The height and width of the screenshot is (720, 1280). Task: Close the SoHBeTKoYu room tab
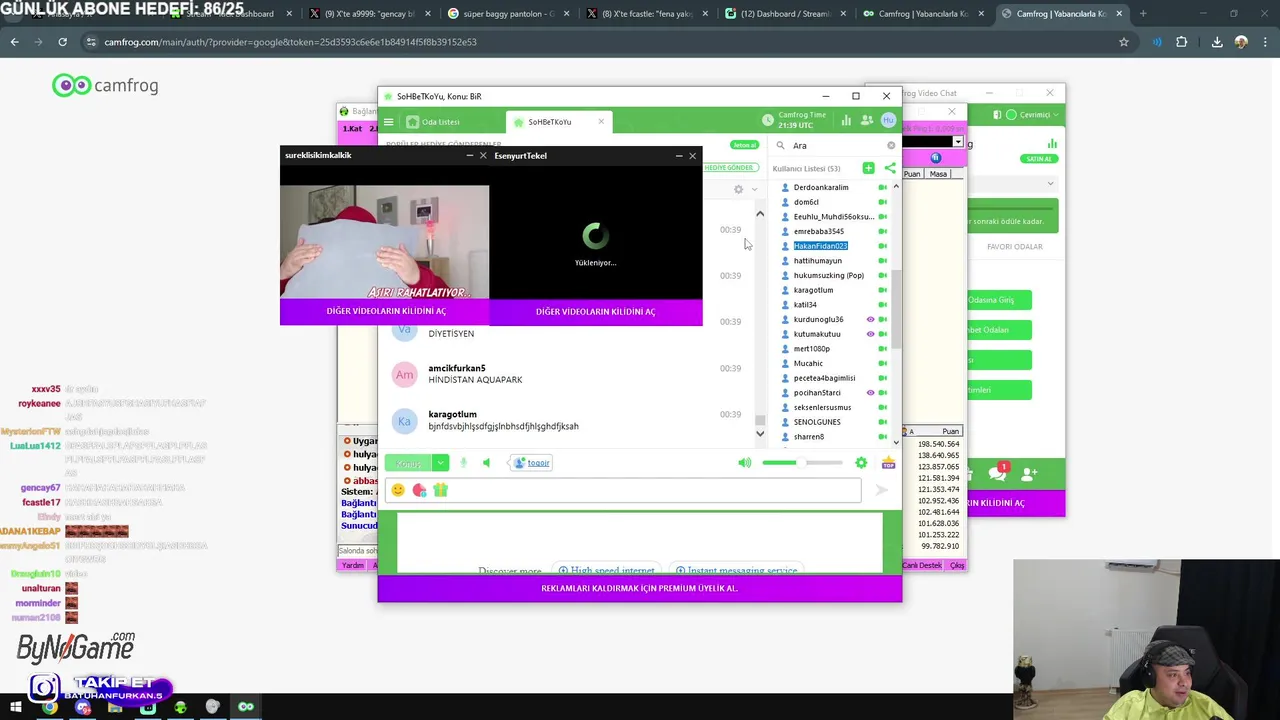point(601,122)
